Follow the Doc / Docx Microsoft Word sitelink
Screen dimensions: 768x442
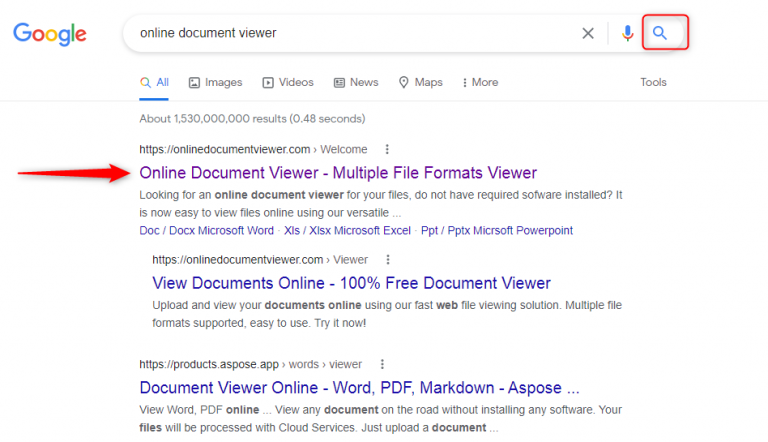(x=206, y=230)
